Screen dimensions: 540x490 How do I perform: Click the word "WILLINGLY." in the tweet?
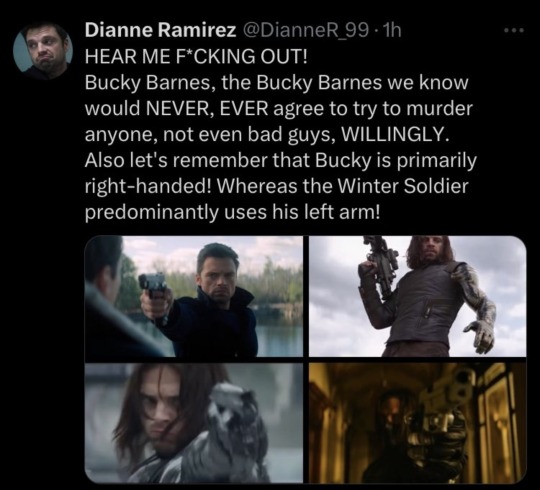[x=395, y=135]
